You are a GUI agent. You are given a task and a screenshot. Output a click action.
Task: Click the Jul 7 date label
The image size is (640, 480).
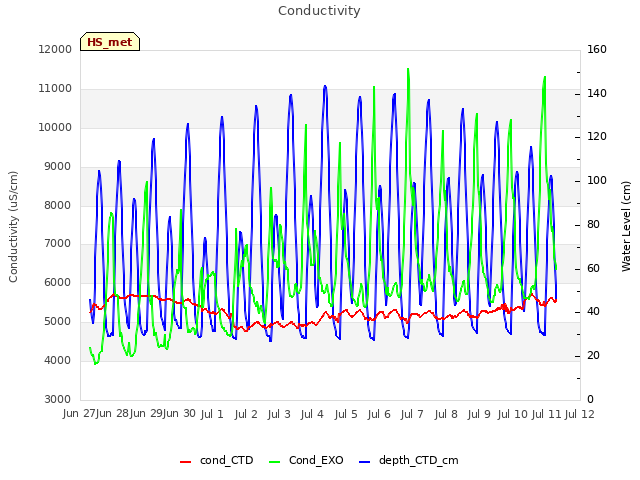click(x=412, y=414)
